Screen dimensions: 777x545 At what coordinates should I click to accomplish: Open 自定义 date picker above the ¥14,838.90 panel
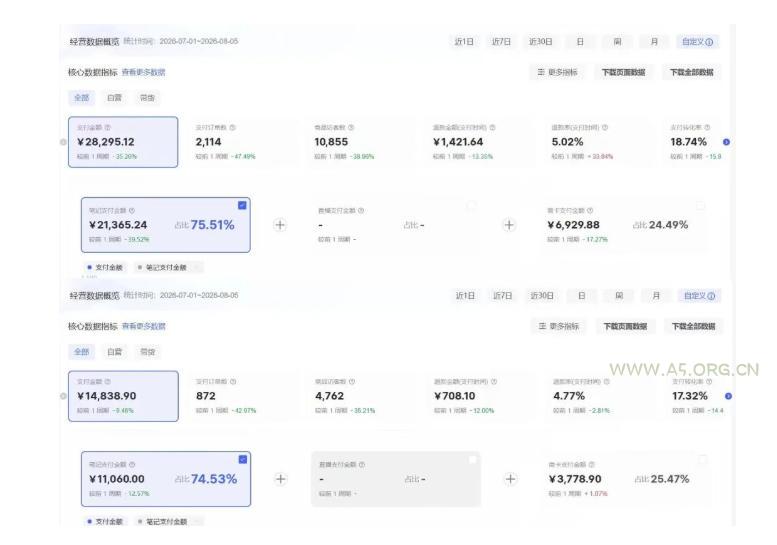coord(699,296)
